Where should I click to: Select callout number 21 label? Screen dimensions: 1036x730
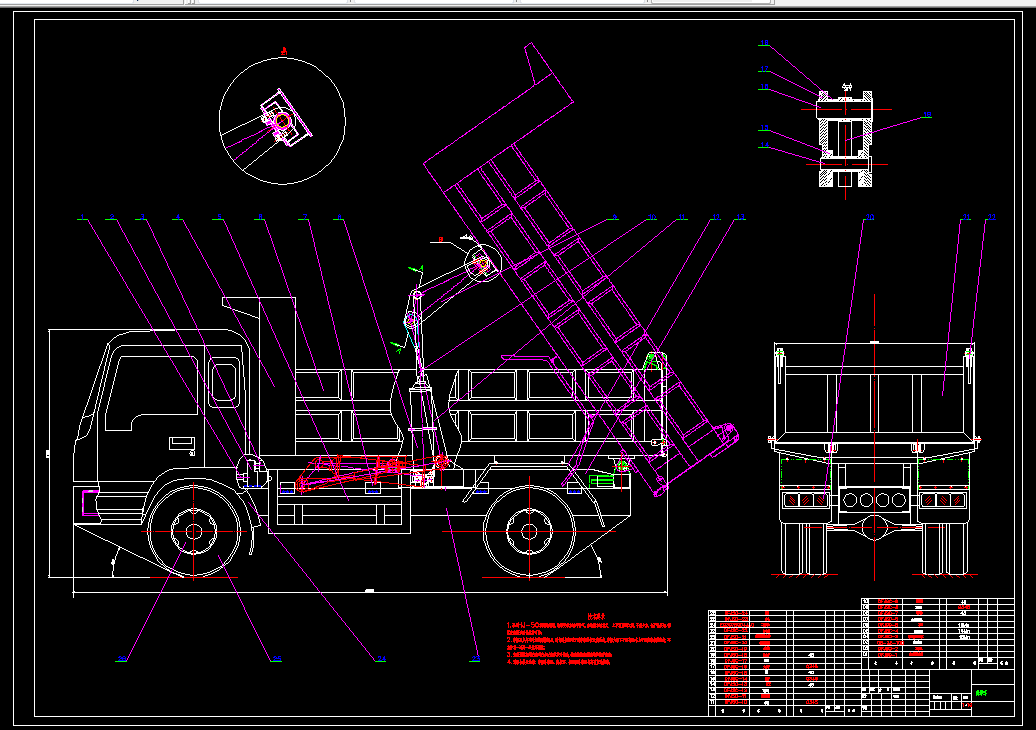coord(967,216)
